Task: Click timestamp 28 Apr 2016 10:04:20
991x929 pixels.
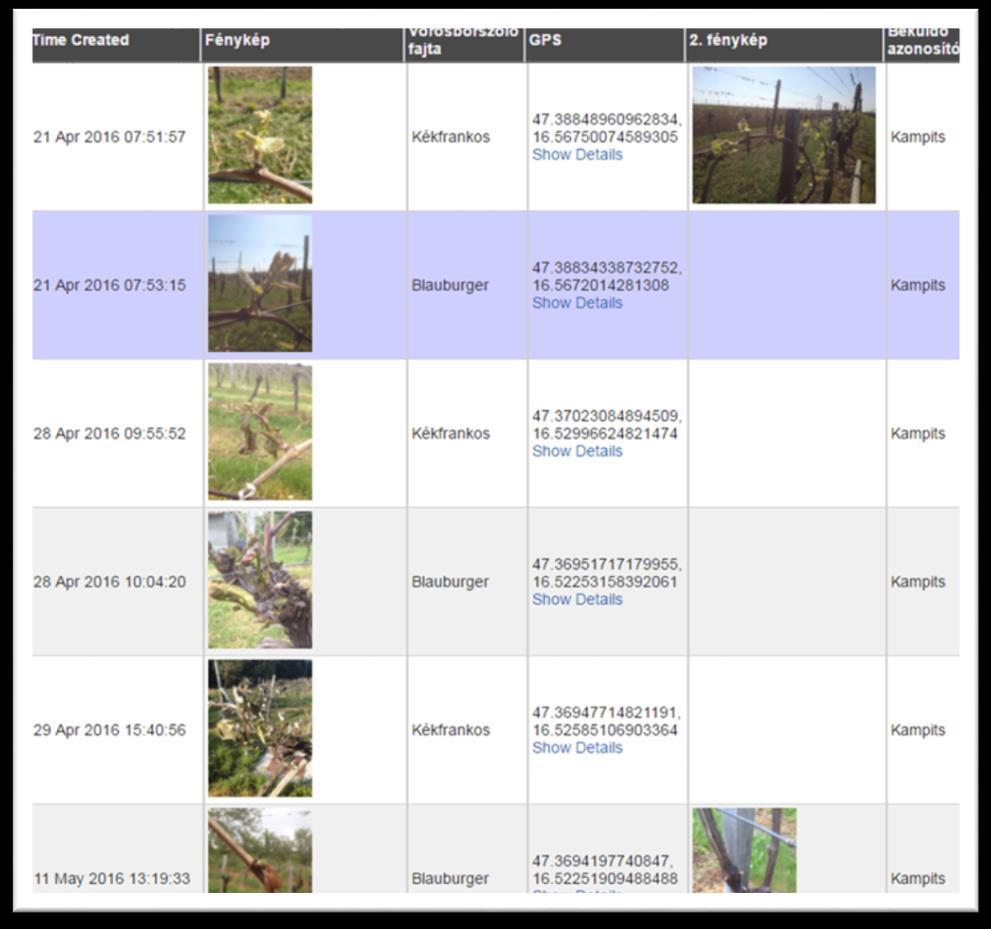Action: point(109,582)
